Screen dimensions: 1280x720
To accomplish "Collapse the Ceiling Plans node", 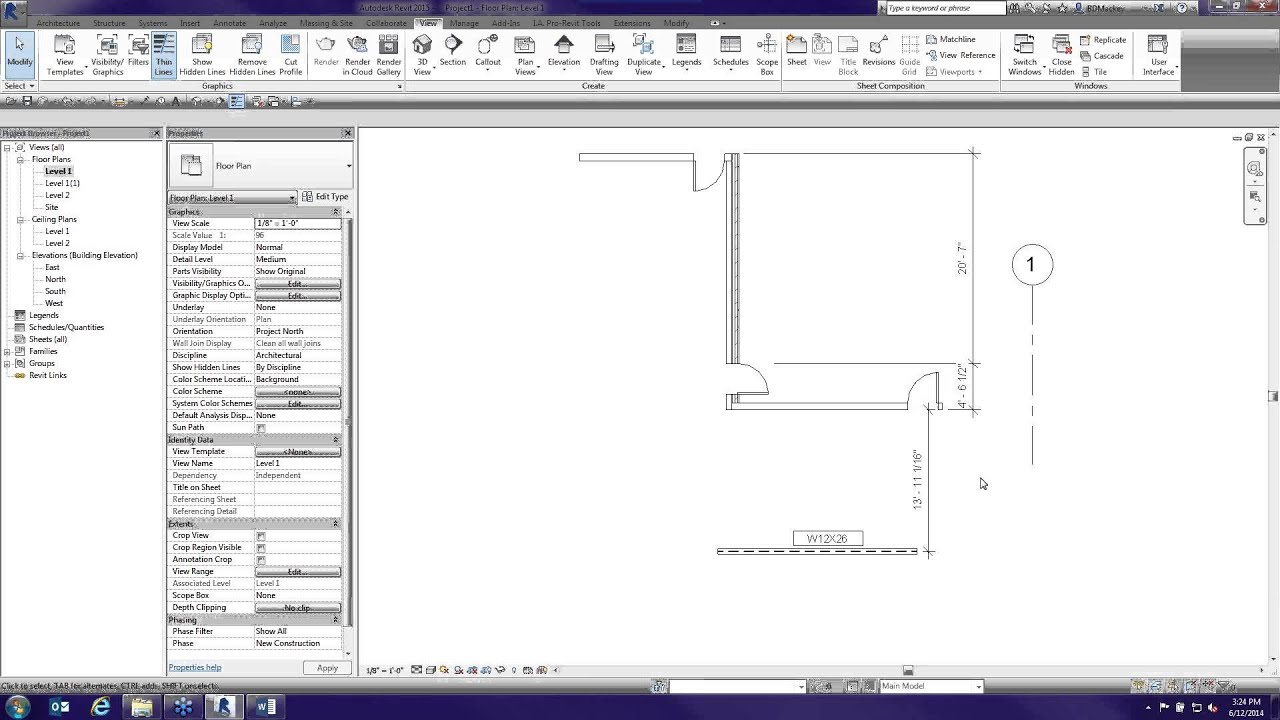I will tap(21, 219).
